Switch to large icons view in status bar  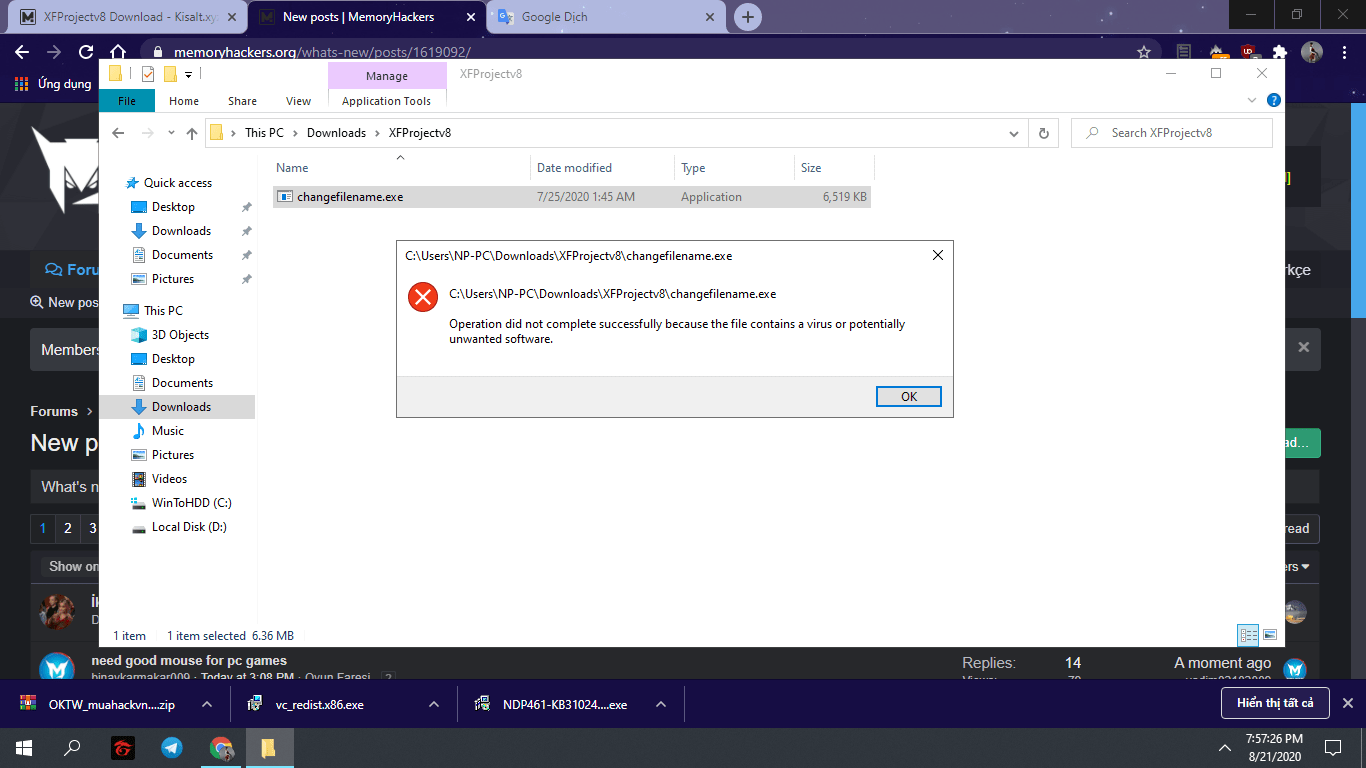[1270, 635]
